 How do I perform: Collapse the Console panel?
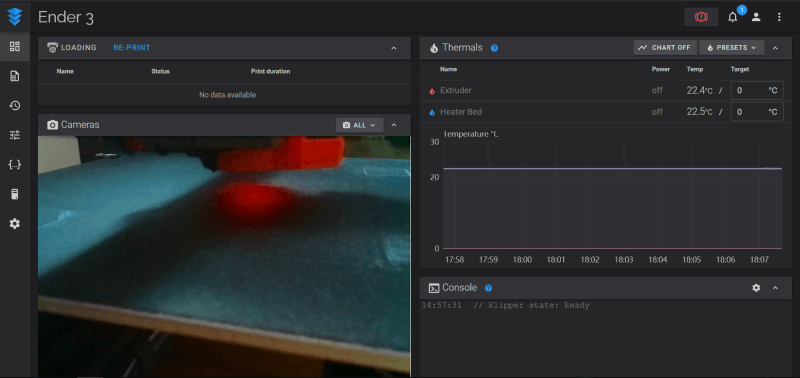776,288
